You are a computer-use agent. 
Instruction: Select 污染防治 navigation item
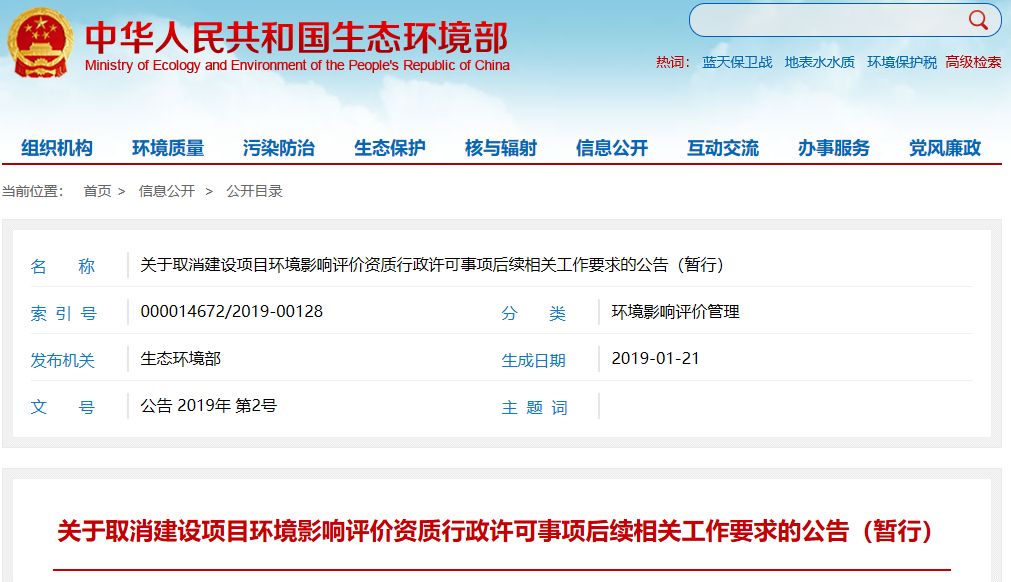click(x=279, y=148)
